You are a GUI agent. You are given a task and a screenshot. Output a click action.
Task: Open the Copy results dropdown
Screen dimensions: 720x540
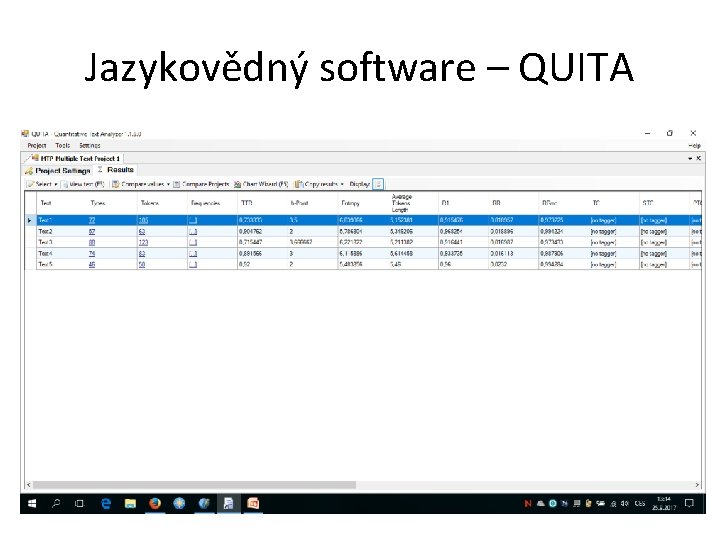click(320, 184)
